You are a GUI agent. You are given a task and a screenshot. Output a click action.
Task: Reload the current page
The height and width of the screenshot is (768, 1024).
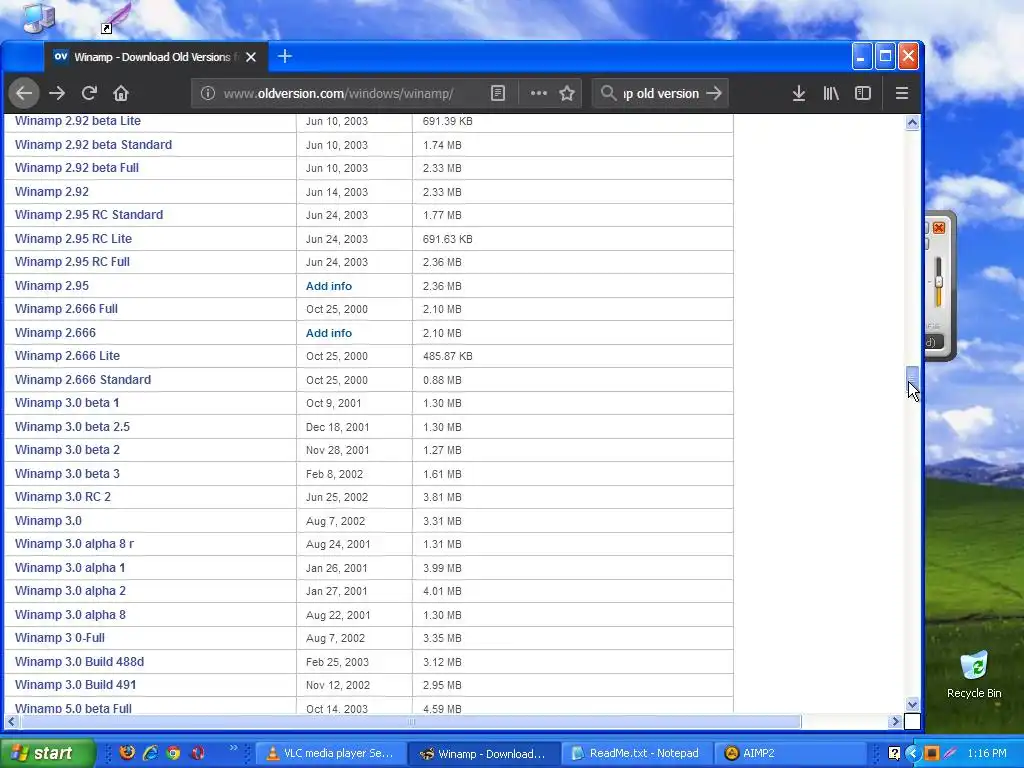pyautogui.click(x=89, y=93)
